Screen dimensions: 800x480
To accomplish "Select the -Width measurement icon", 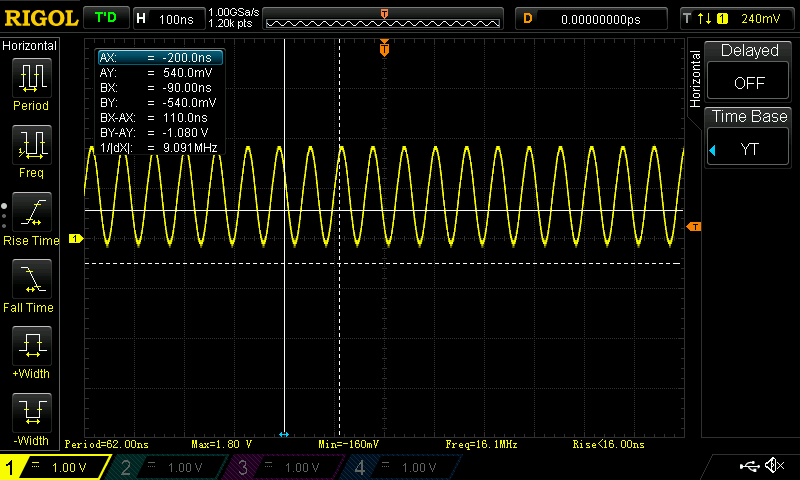I will (32, 413).
